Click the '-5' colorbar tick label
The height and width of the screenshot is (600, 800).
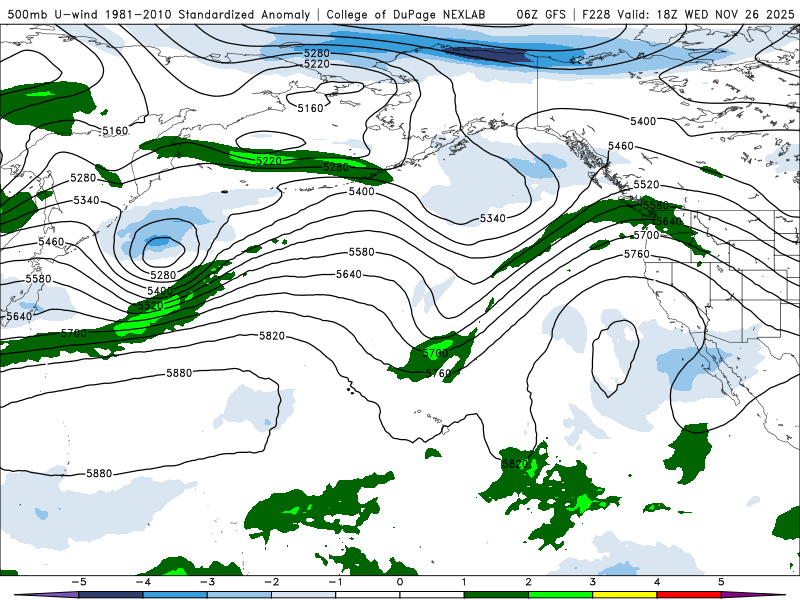tap(79, 582)
